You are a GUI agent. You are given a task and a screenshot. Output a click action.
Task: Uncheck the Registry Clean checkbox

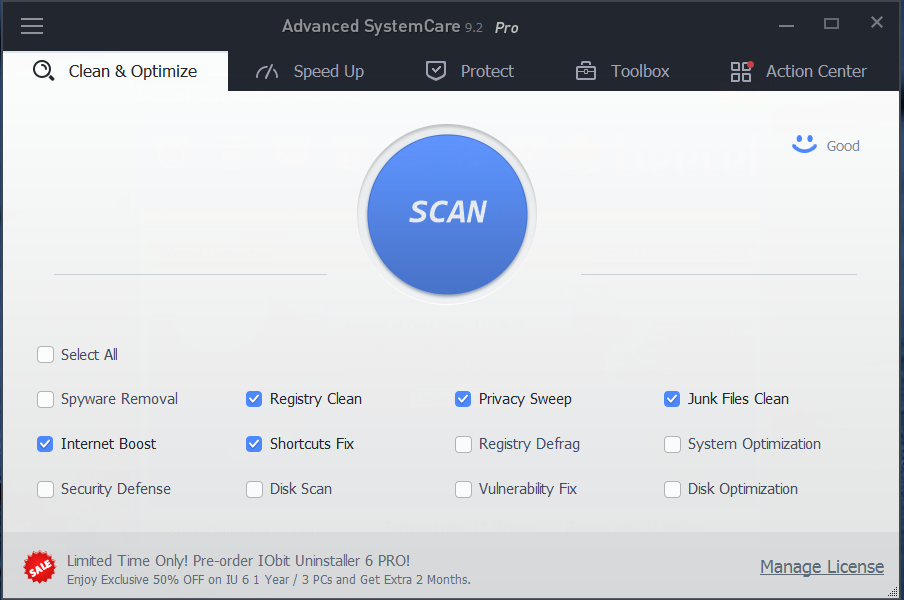(x=254, y=399)
